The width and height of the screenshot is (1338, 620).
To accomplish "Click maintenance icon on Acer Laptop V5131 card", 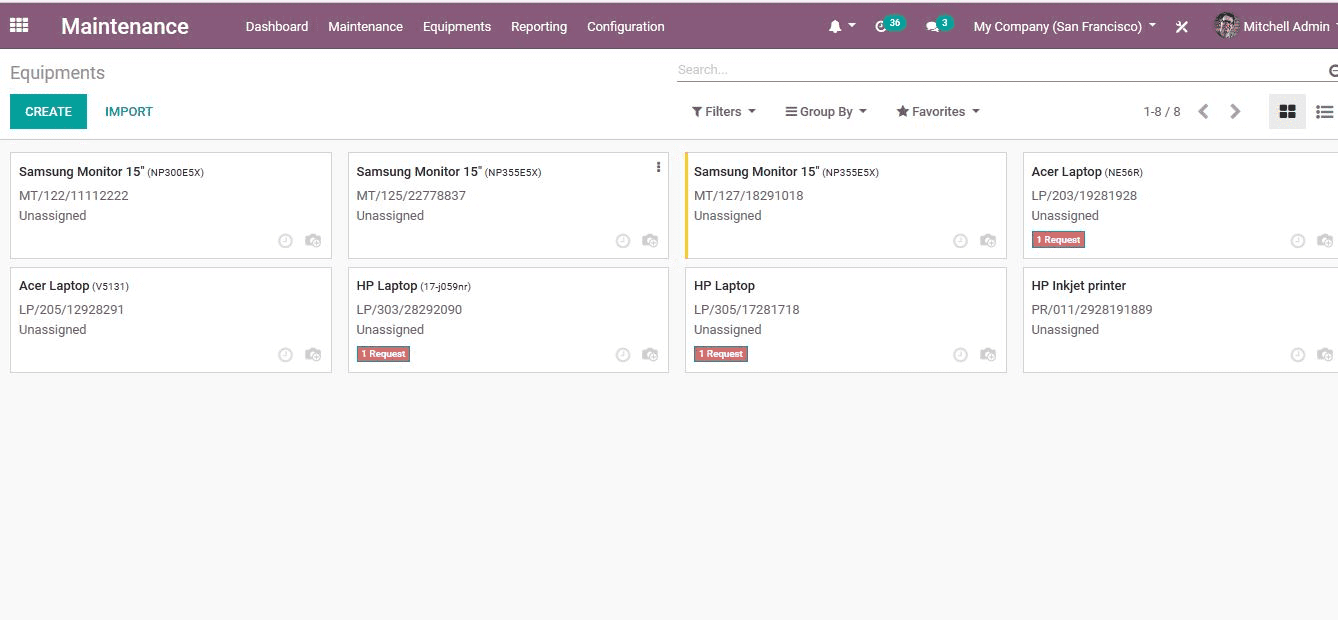I will pos(313,355).
